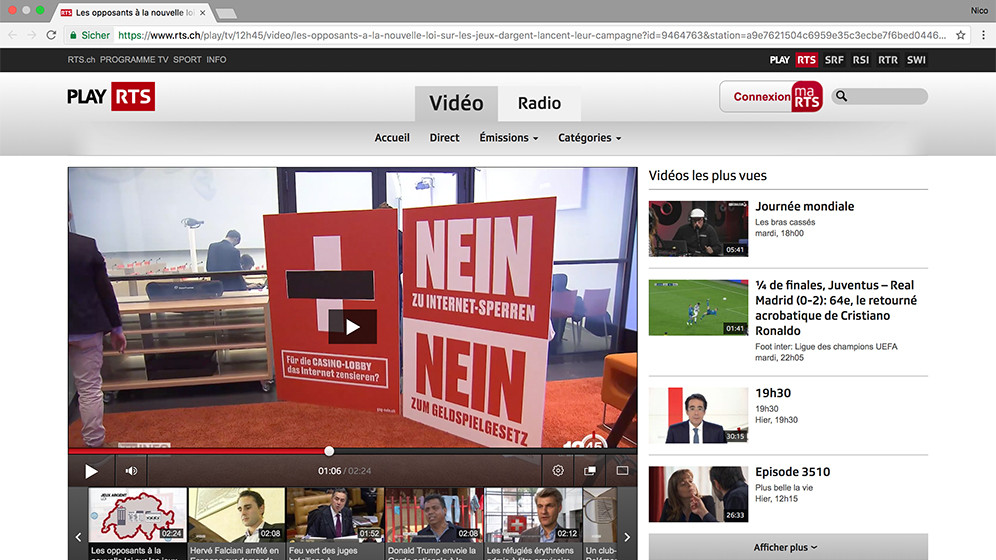Viewport: 996px width, 560px height.
Task: Open video settings gear icon
Action: [x=558, y=470]
